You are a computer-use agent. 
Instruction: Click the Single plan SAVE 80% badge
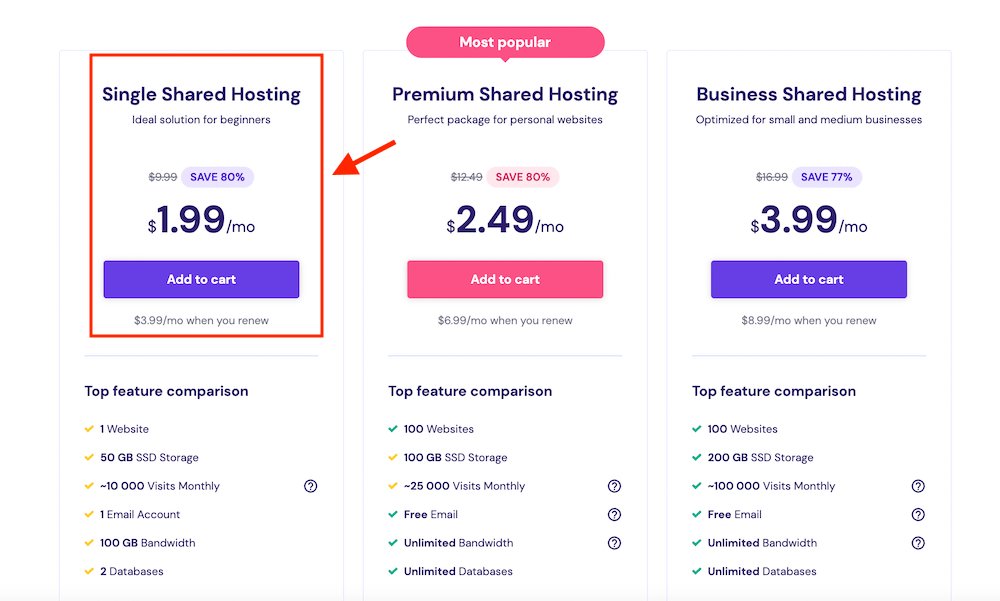click(x=218, y=177)
